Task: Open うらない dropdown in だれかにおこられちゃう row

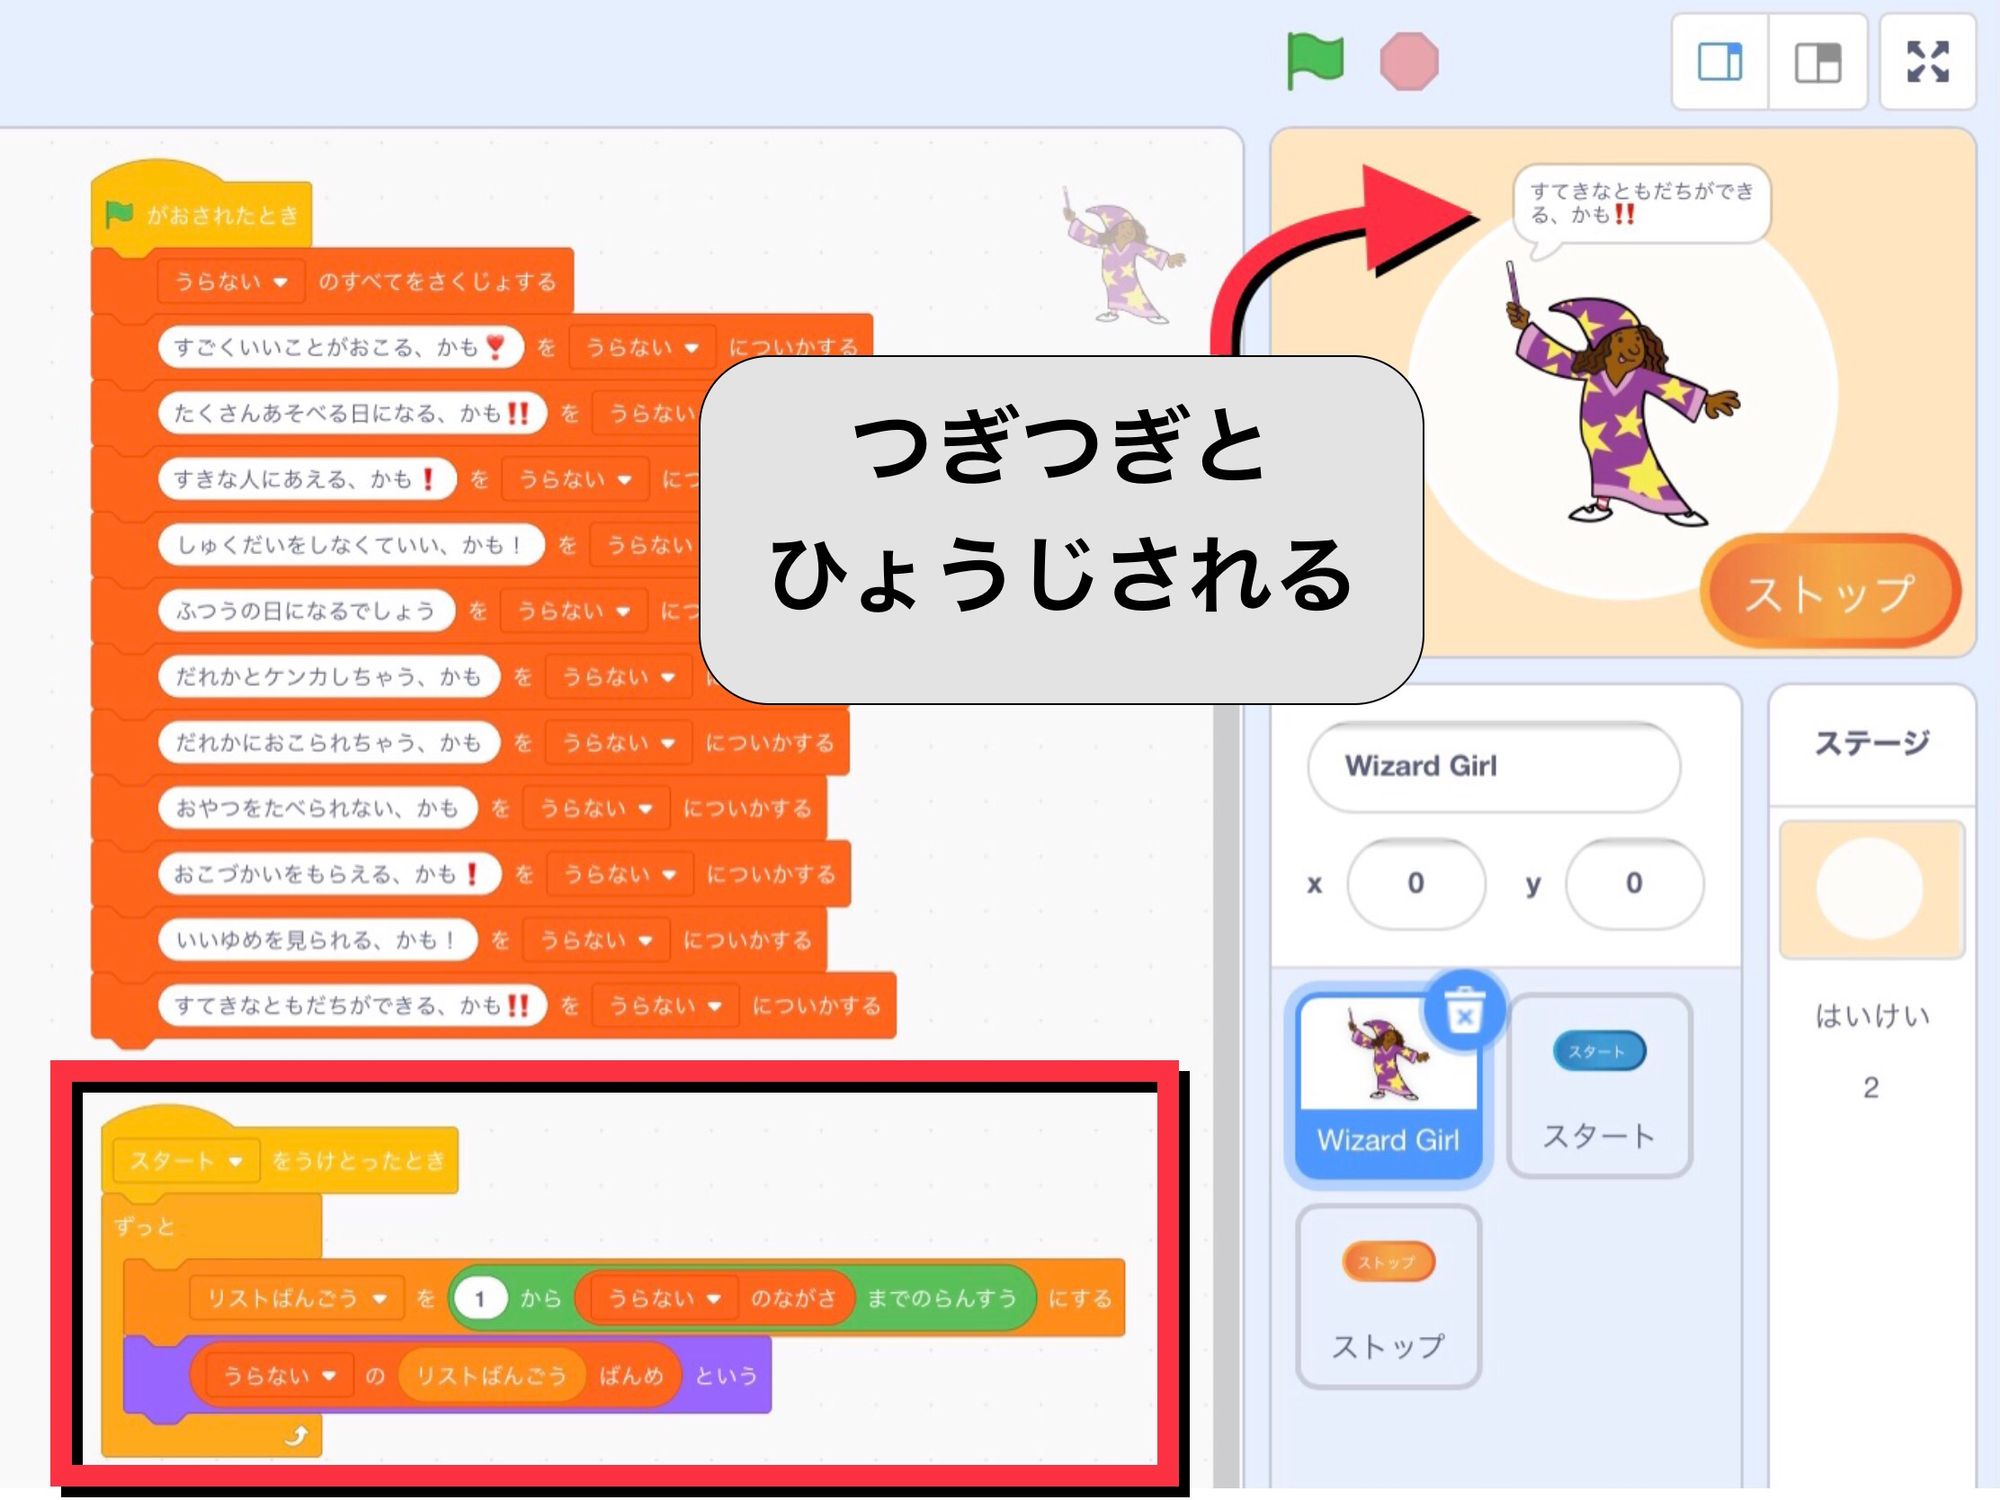Action: [618, 743]
